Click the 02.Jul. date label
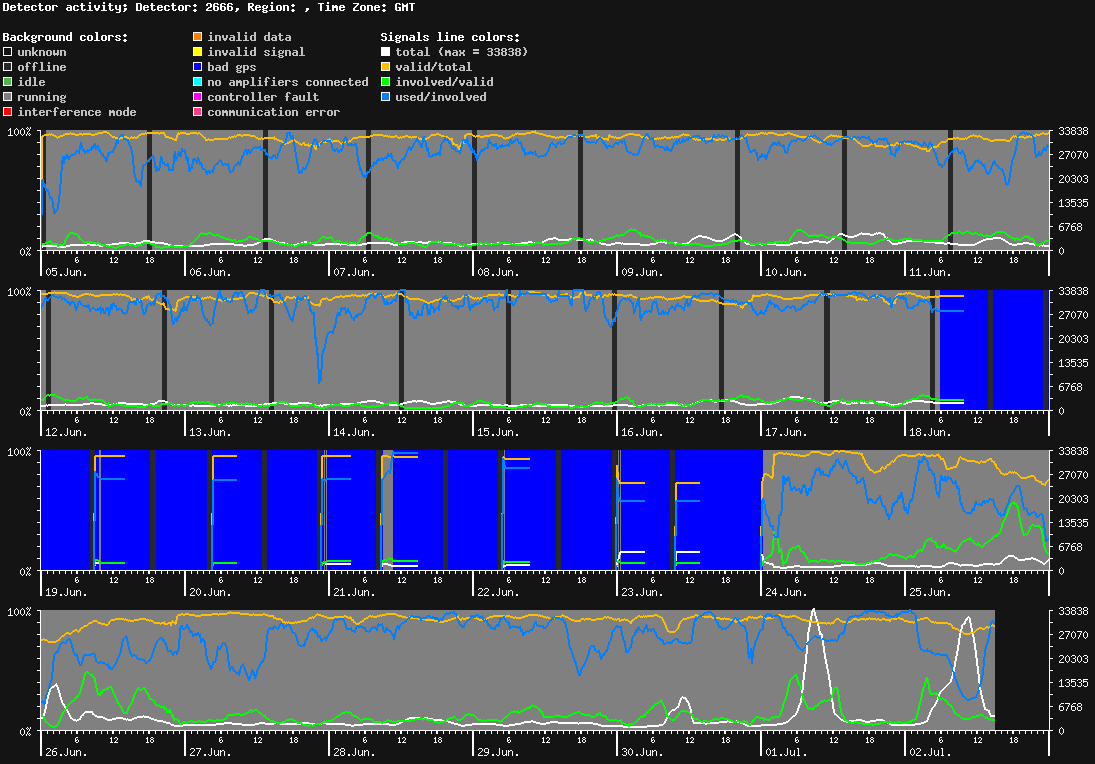Screen dimensions: 1095x764 pos(930,752)
